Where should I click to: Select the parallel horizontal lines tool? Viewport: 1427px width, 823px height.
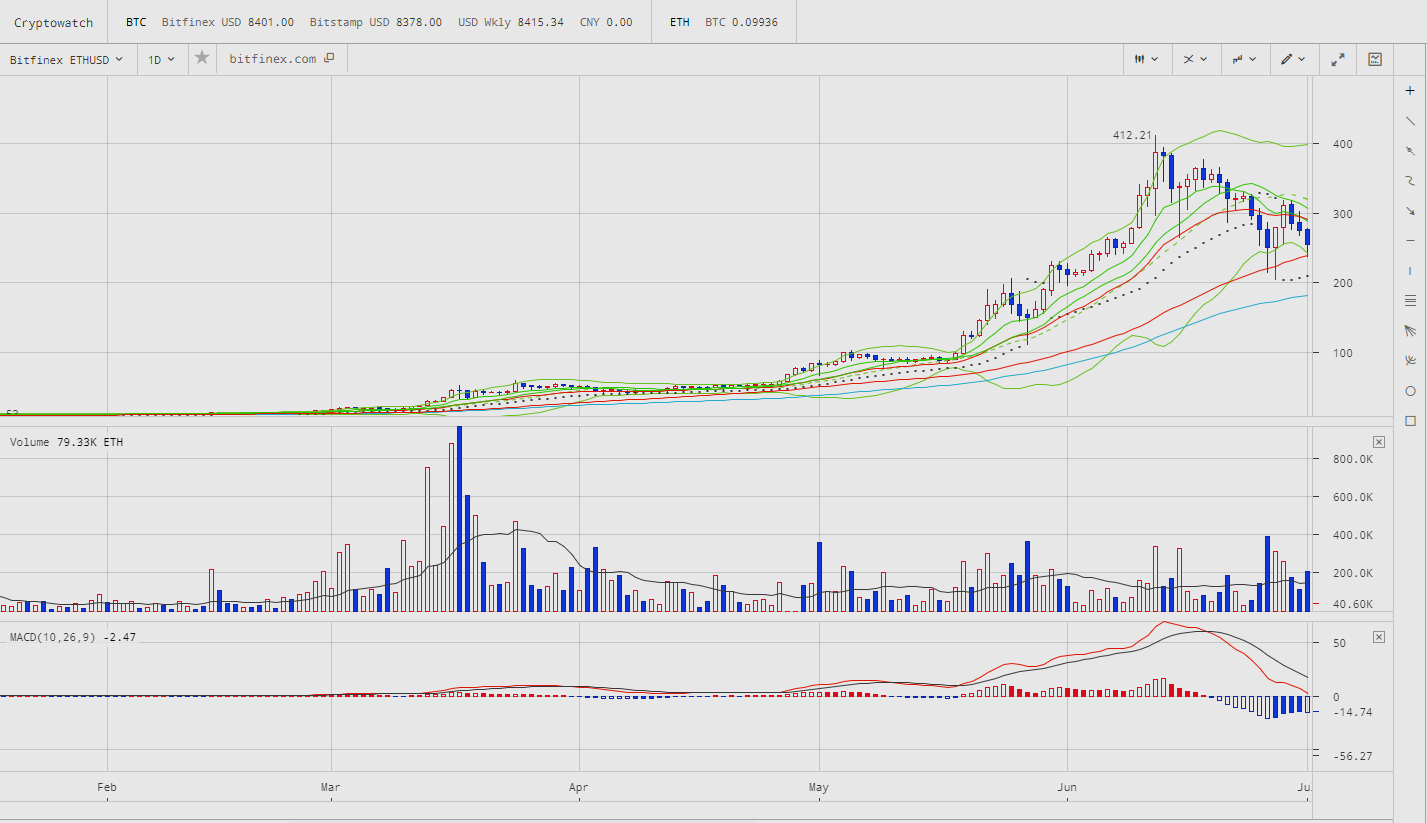[x=1410, y=300]
